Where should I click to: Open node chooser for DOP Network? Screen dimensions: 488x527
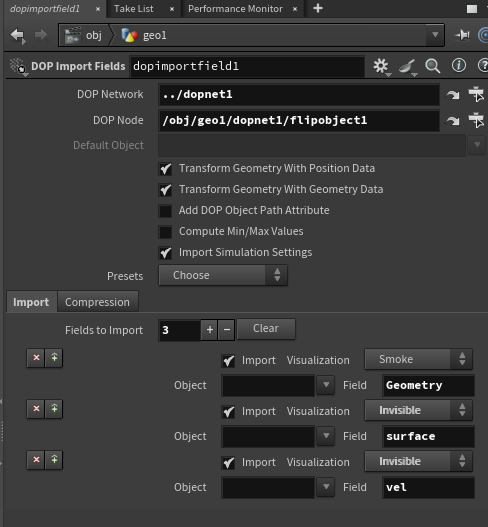tap(476, 94)
